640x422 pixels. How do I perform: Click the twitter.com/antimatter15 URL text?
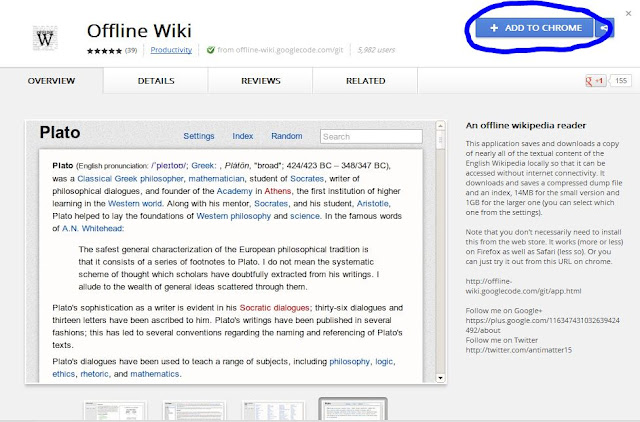point(519,350)
